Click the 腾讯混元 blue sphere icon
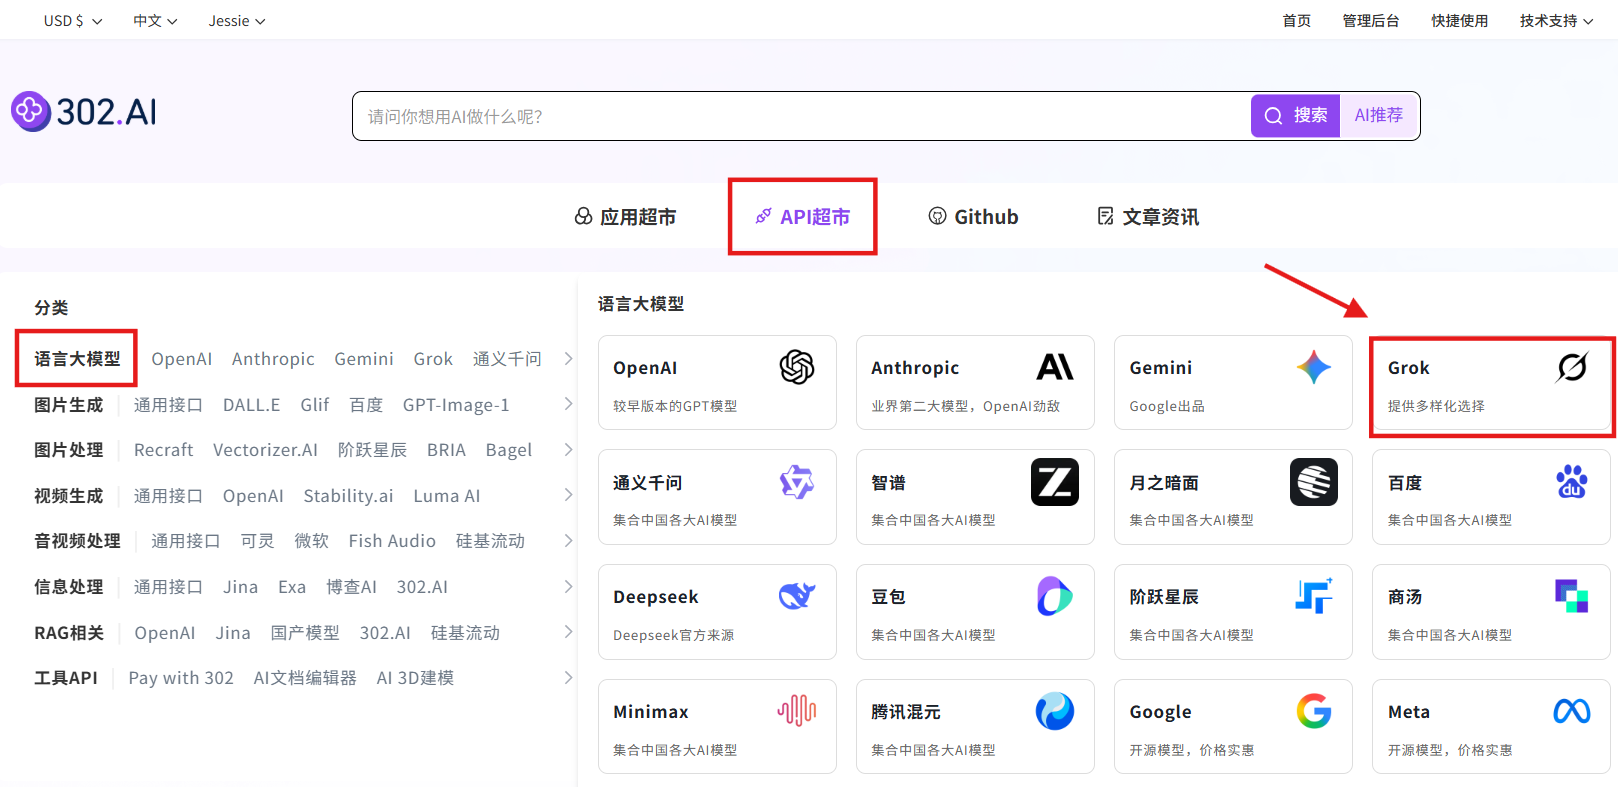Screen dimensions: 1618x787 (1055, 711)
